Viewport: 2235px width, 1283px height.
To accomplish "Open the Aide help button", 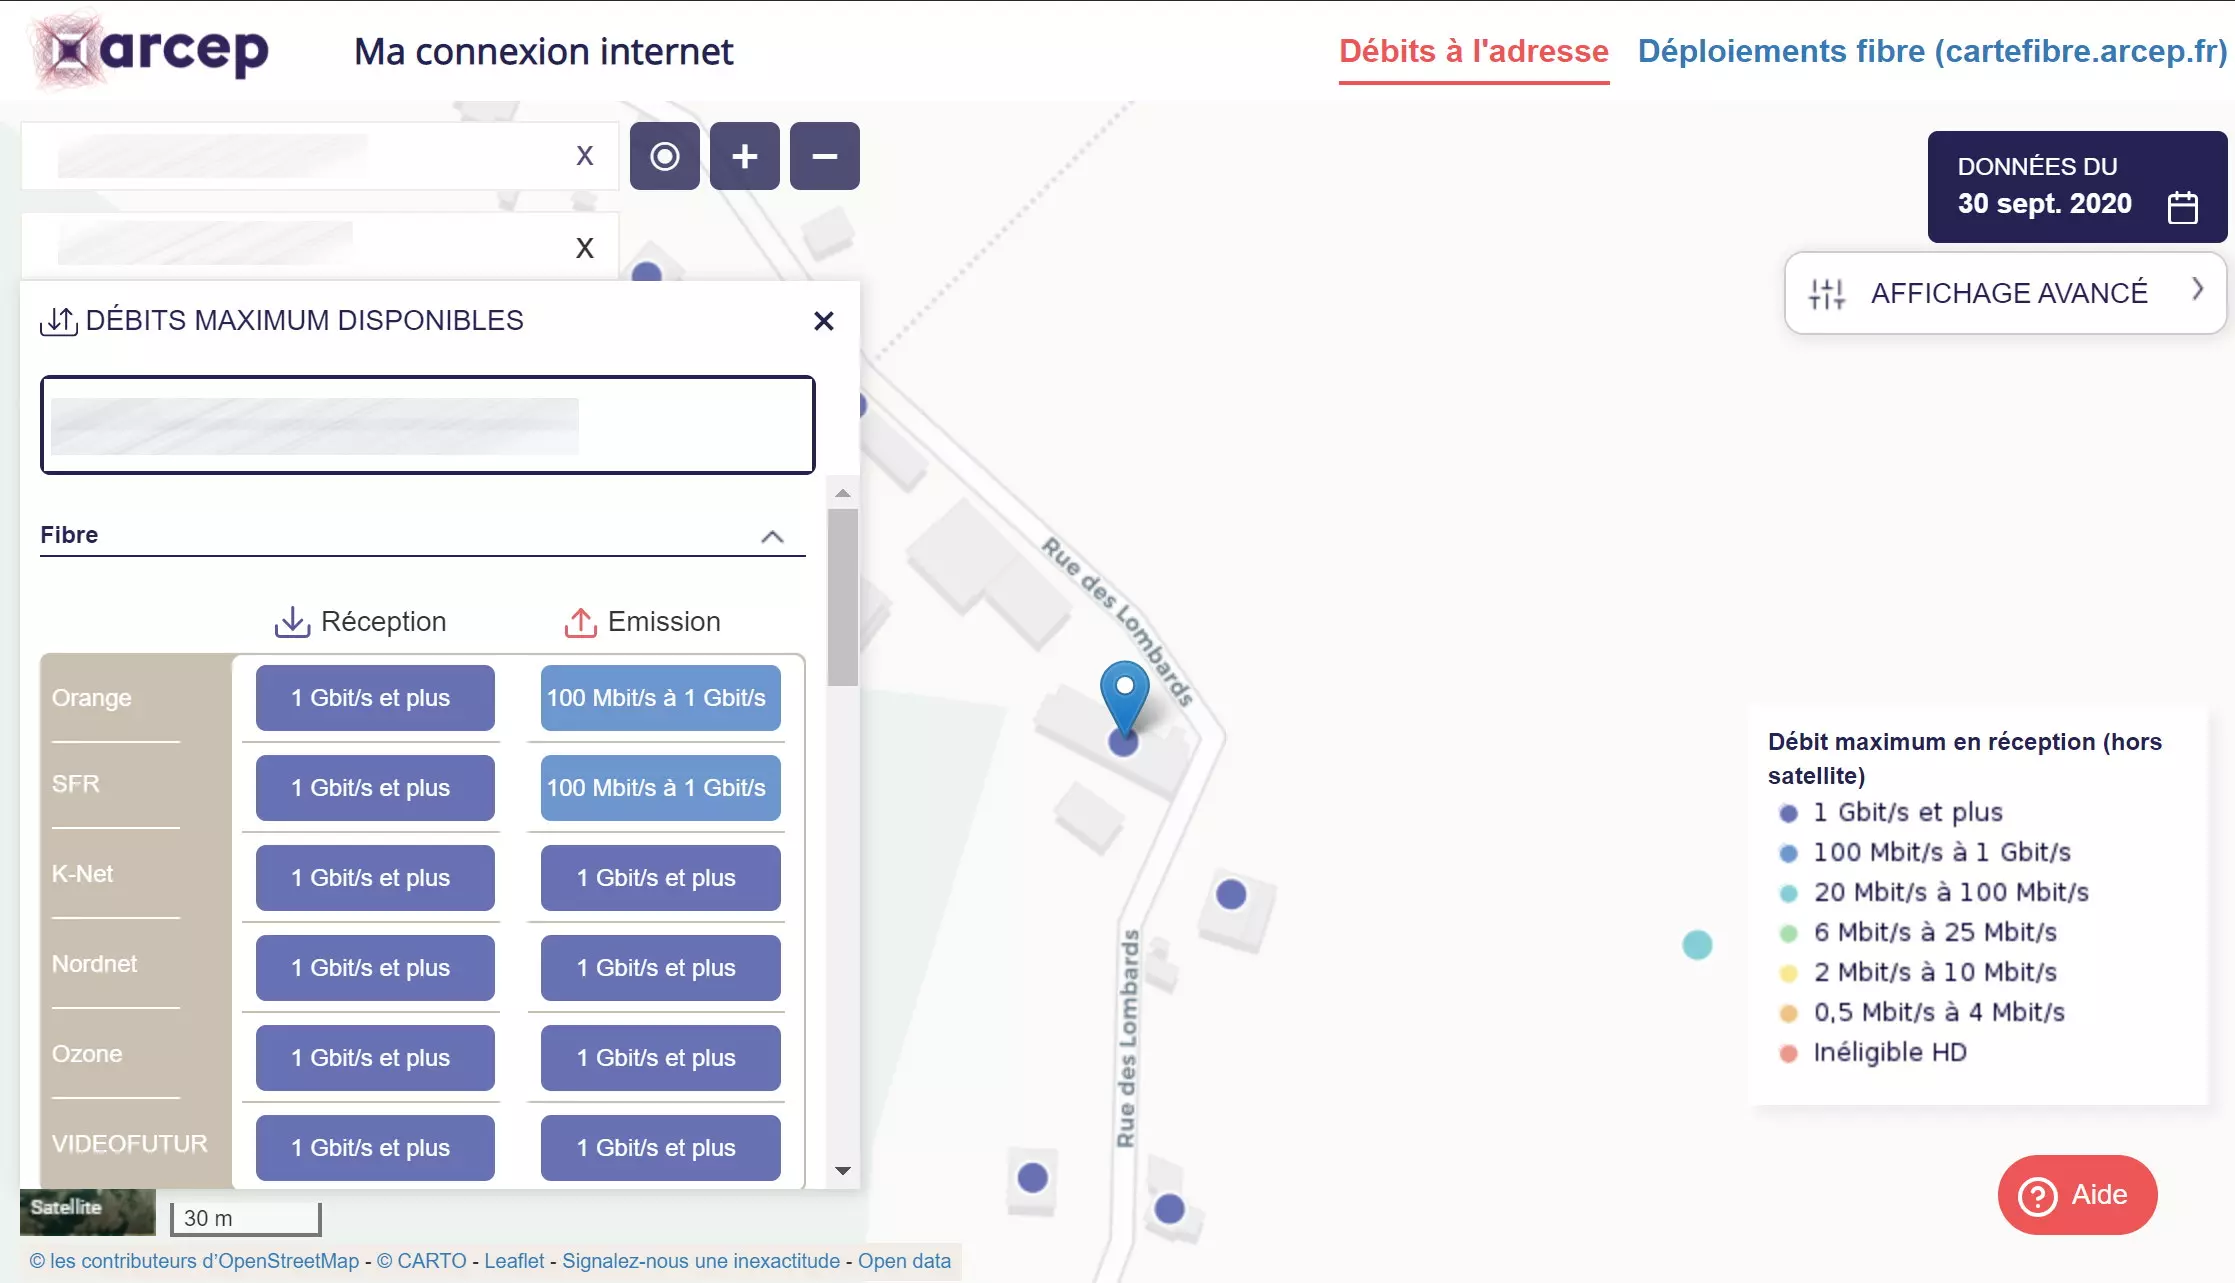I will click(2077, 1195).
